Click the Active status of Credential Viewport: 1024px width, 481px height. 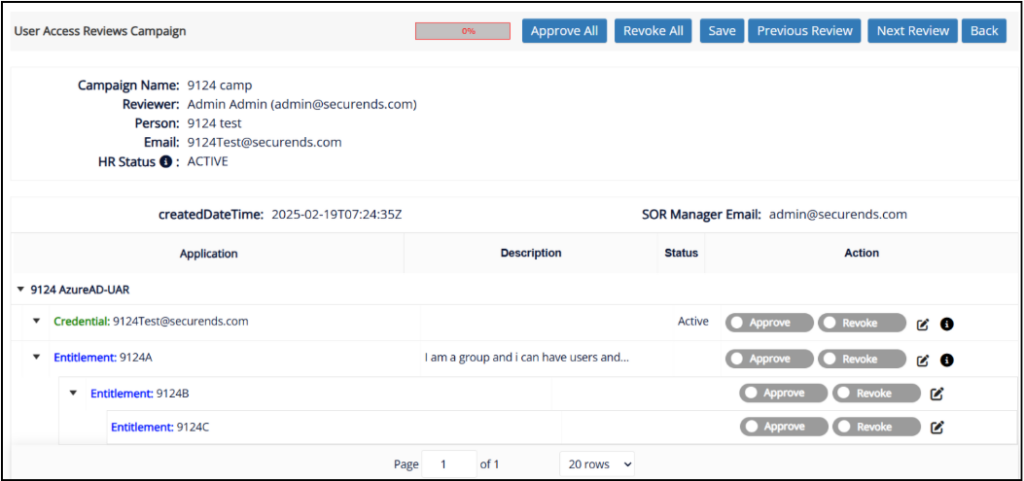point(693,322)
